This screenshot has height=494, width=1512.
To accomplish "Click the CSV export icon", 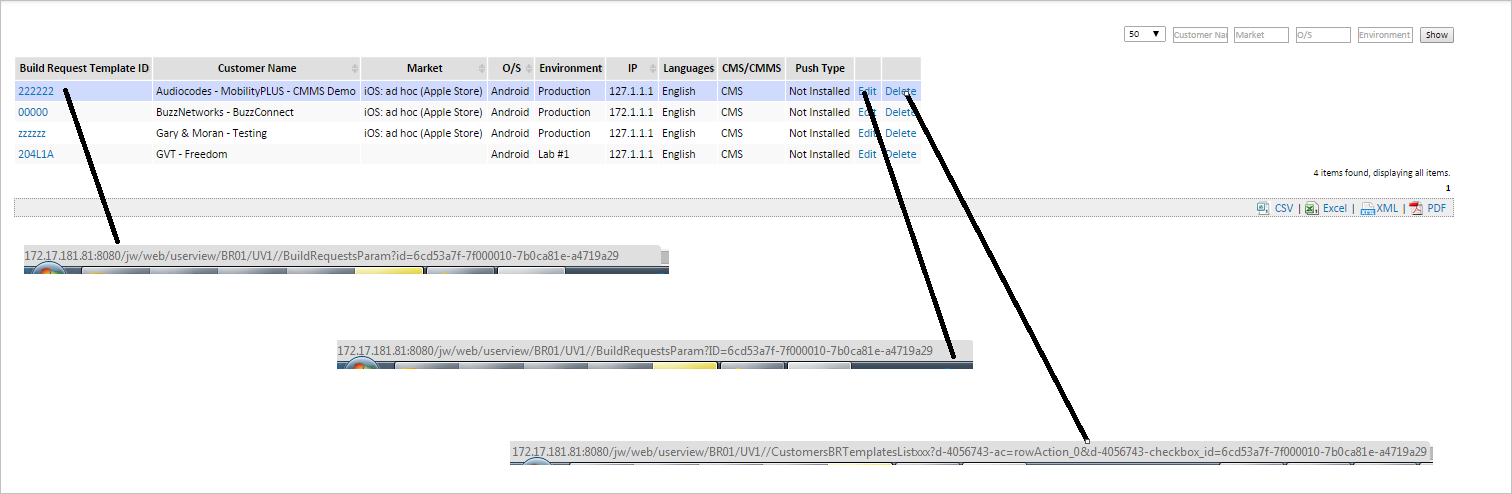I will click(1263, 208).
